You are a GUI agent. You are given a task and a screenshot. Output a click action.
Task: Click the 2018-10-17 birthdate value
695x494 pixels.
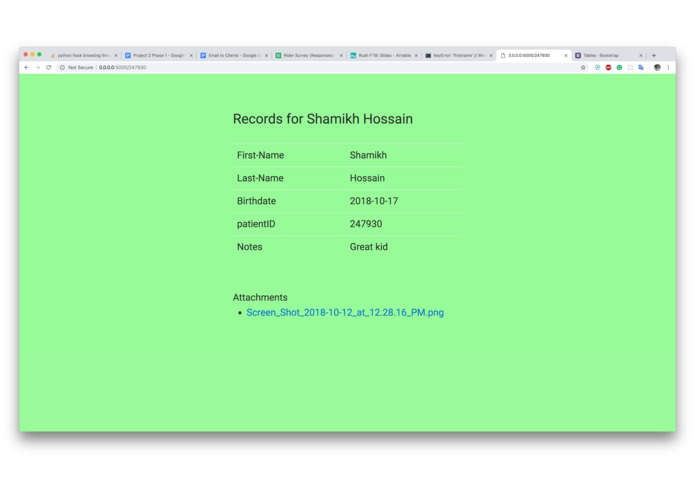pyautogui.click(x=374, y=201)
